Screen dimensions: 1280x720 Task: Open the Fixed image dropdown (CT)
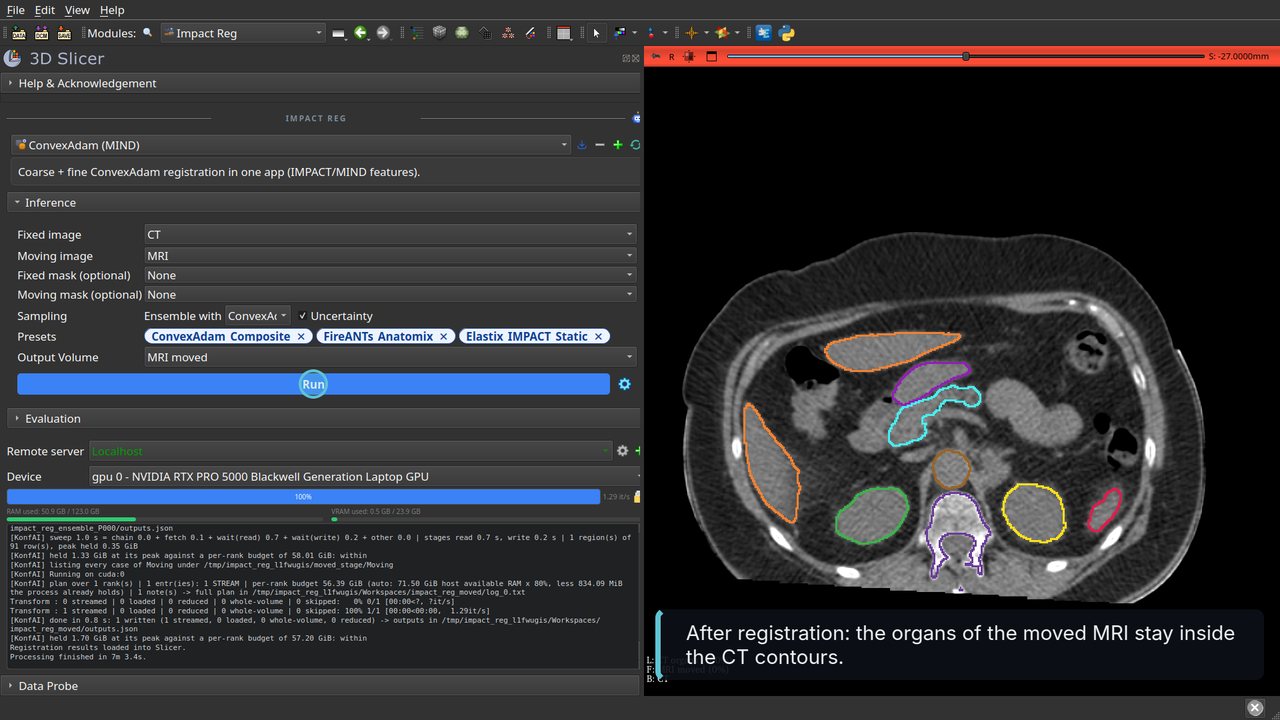click(x=390, y=234)
